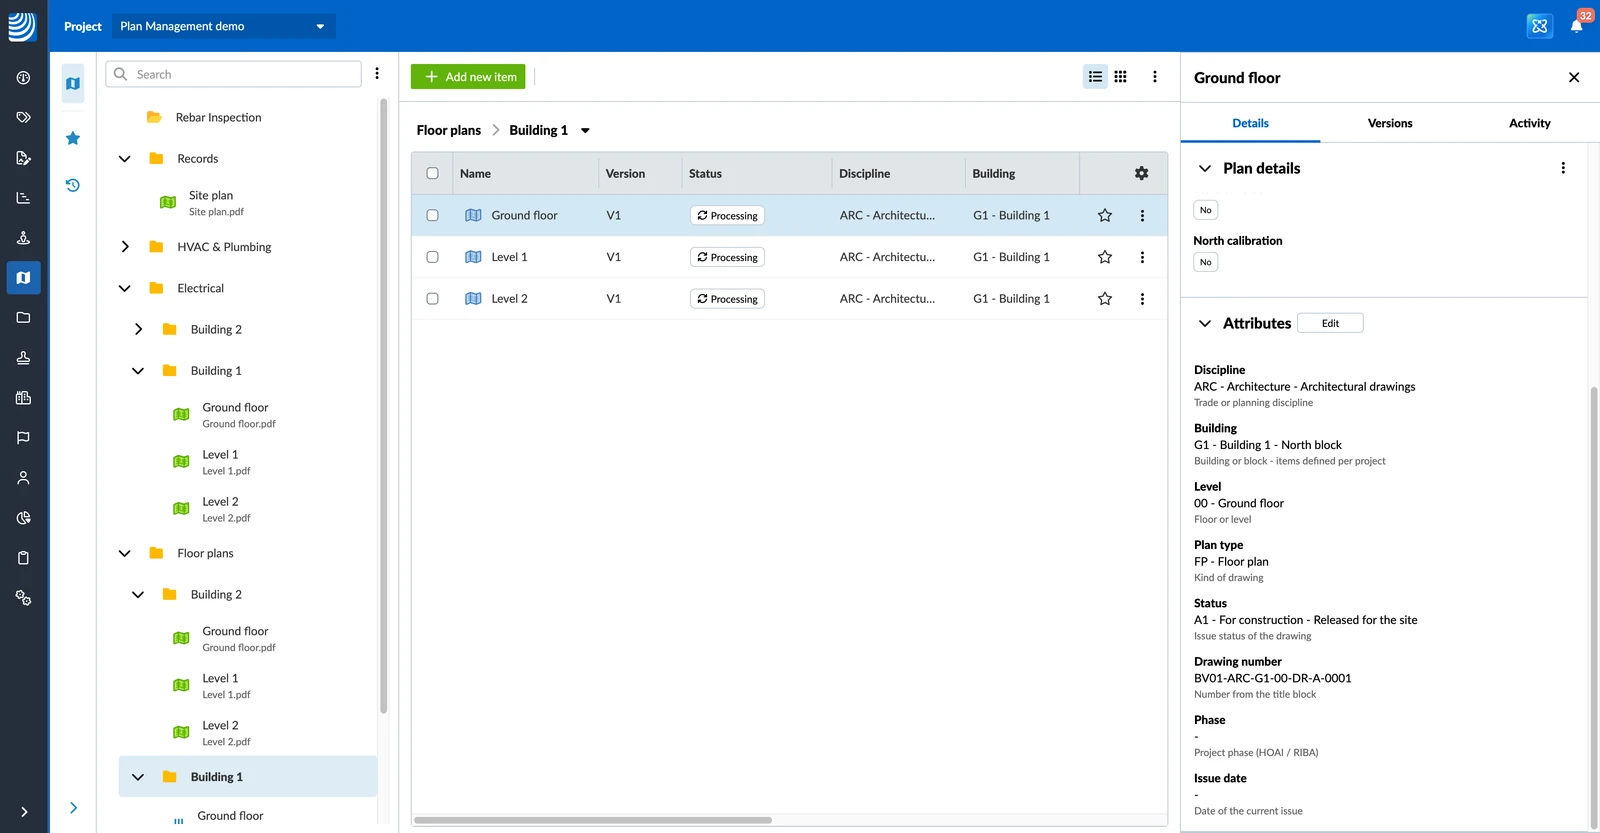Screen dimensions: 1600x833
Task: Open the flag icon in left sidebar
Action: [x=23, y=438]
